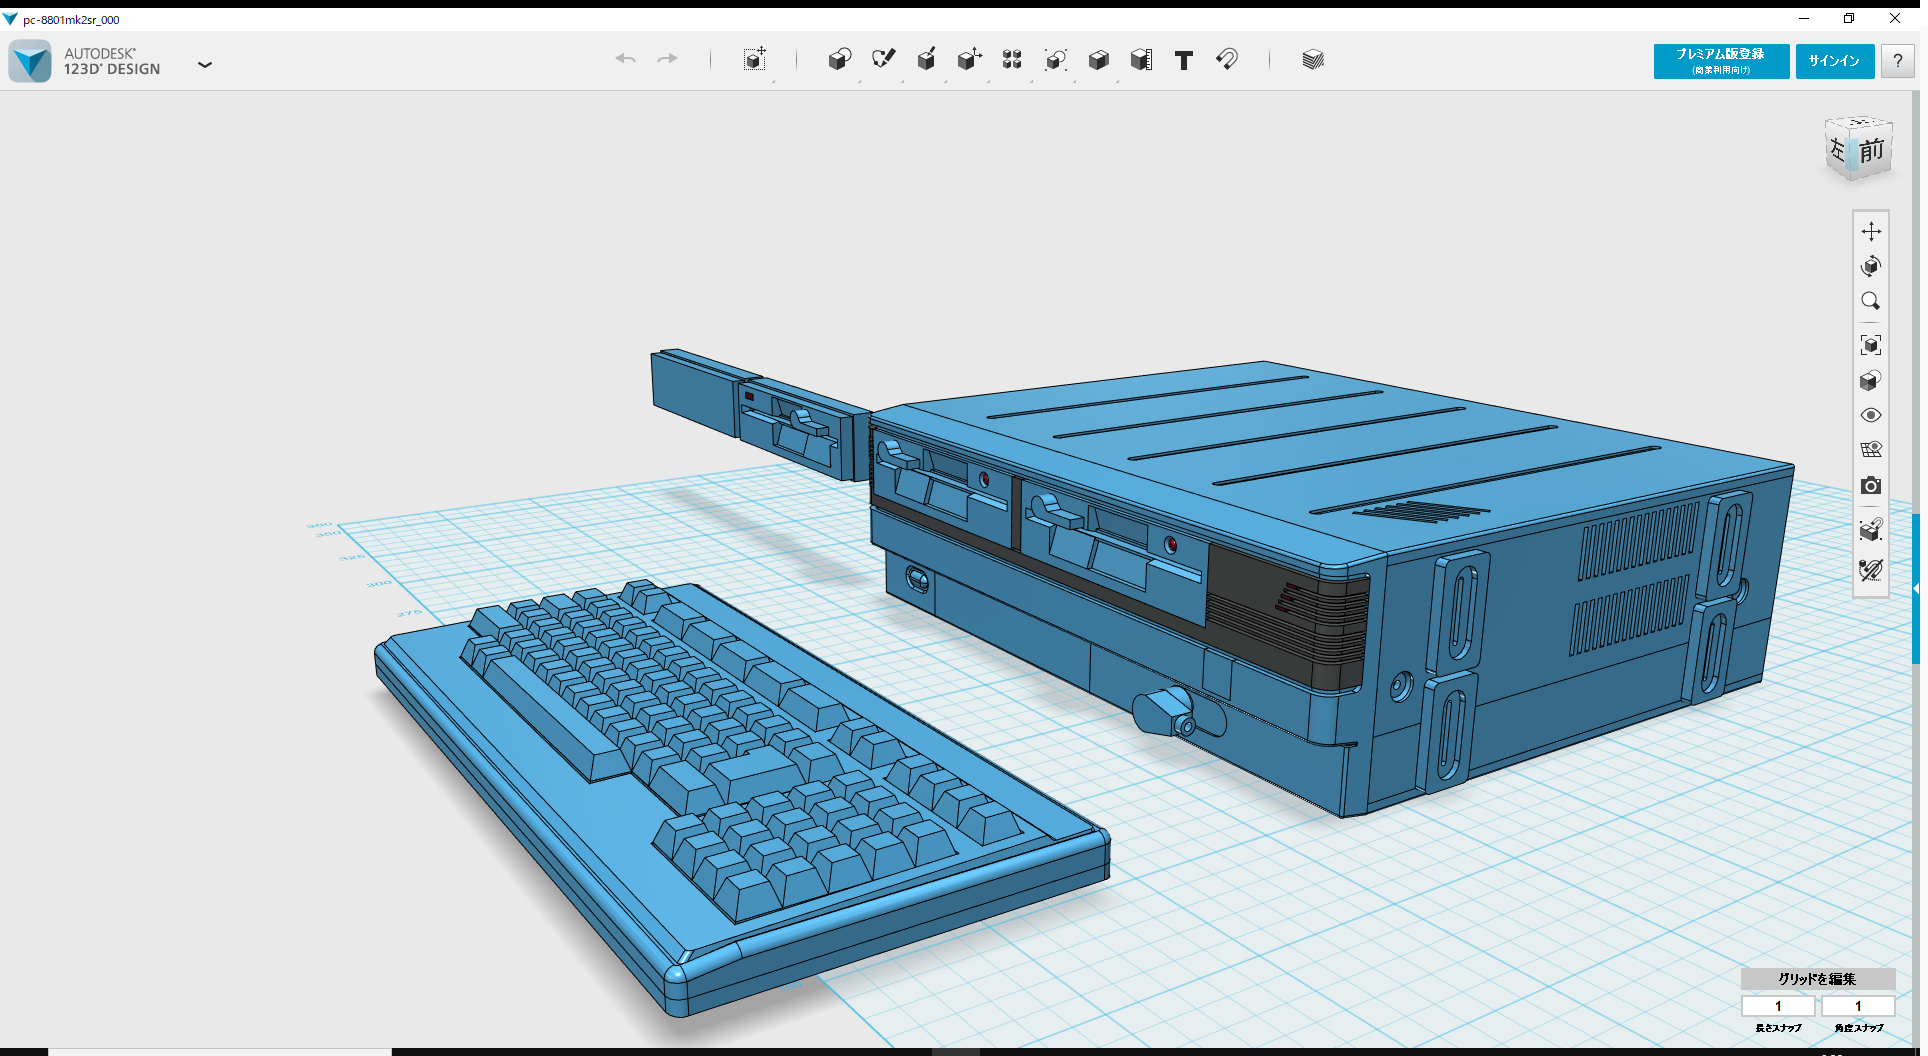Open the Text tool
Image resolution: width=1928 pixels, height=1056 pixels.
[1184, 60]
